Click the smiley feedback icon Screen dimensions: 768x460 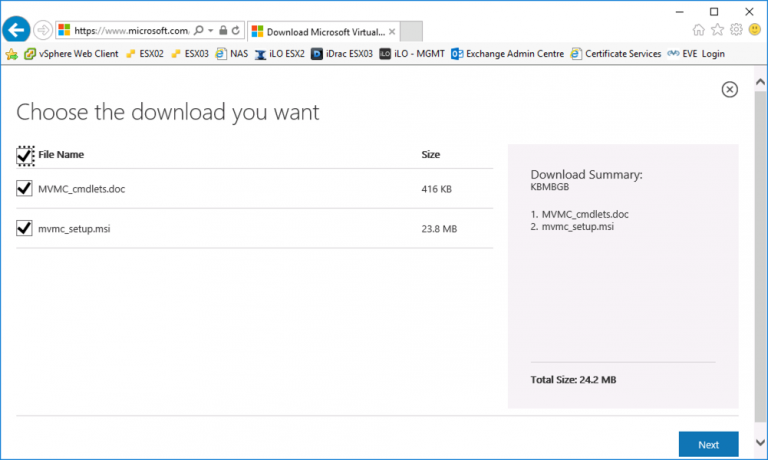tap(755, 30)
